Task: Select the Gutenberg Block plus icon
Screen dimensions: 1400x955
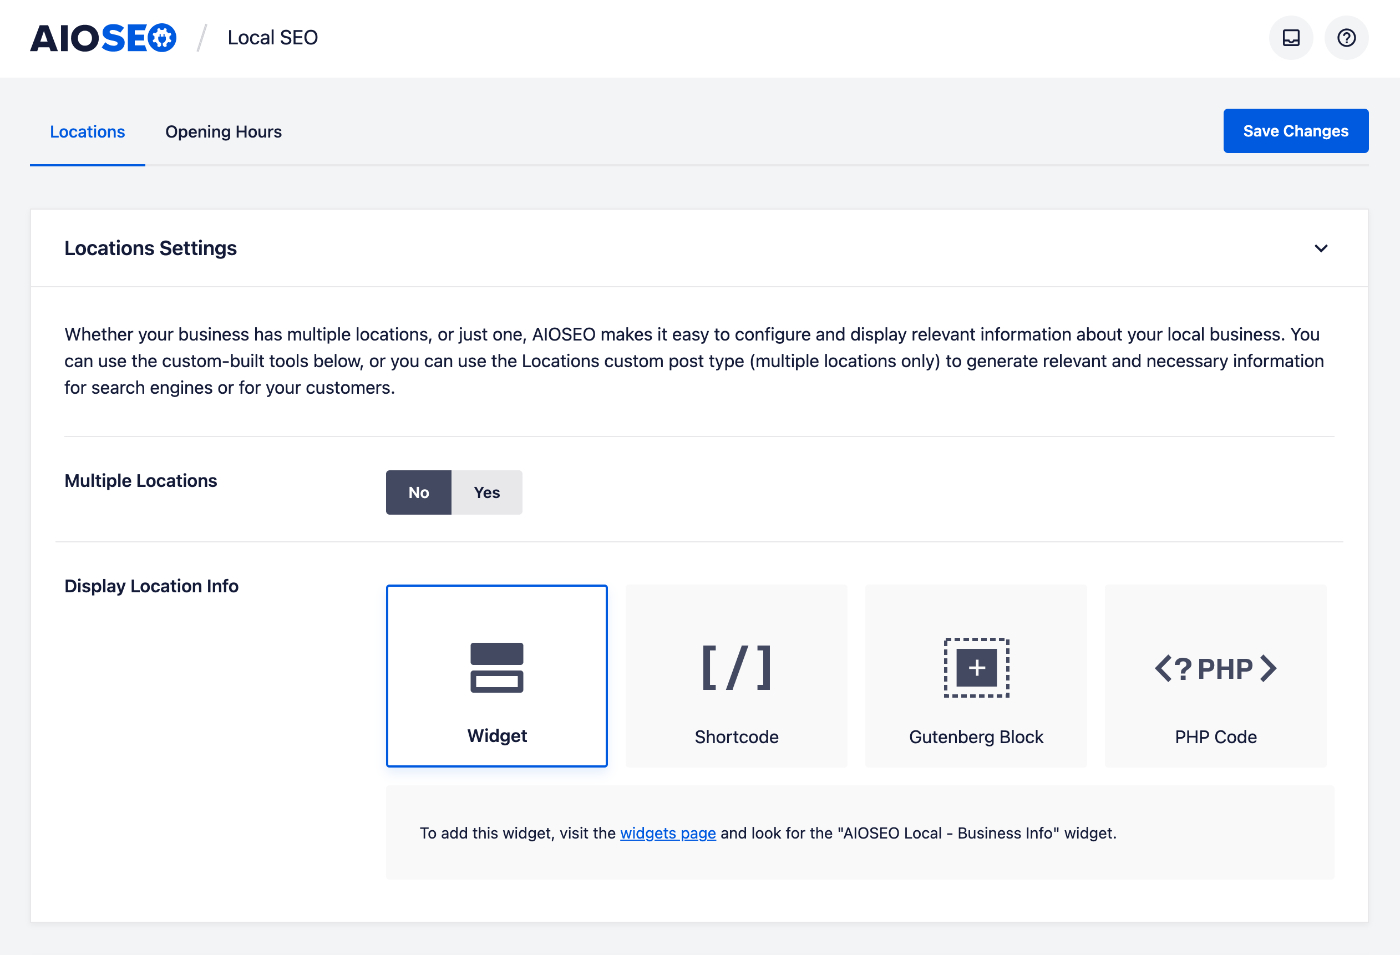Action: [977, 668]
